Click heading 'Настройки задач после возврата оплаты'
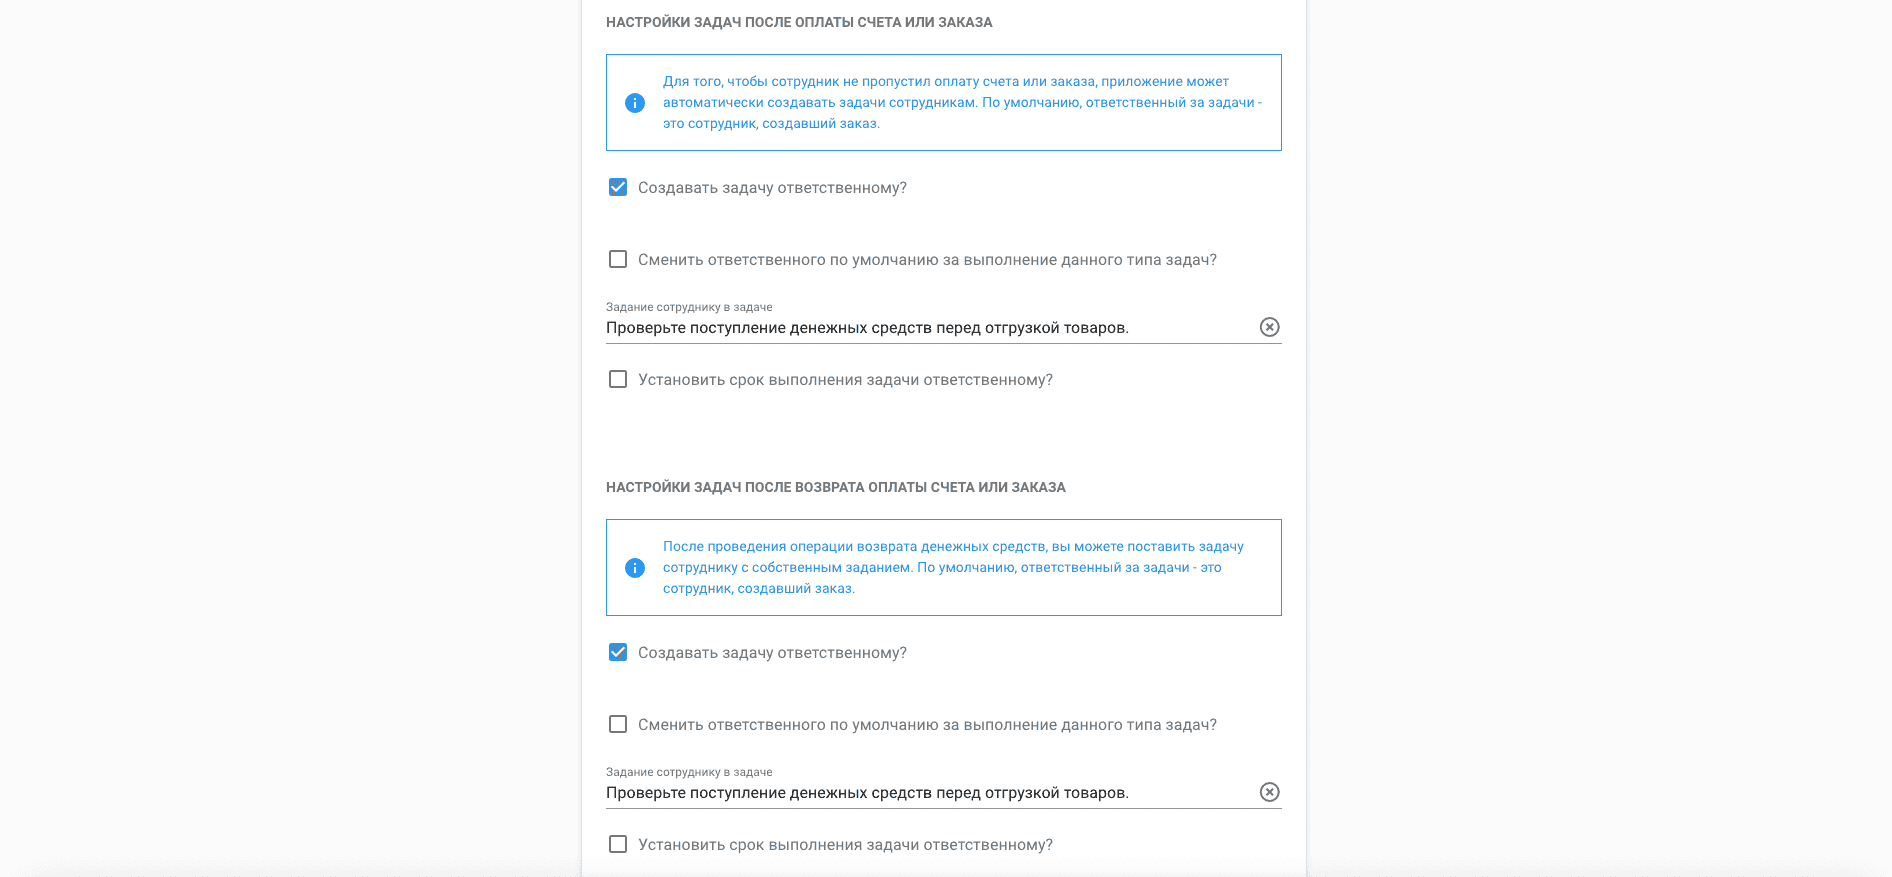Screen dimensions: 1892x877 [835, 487]
